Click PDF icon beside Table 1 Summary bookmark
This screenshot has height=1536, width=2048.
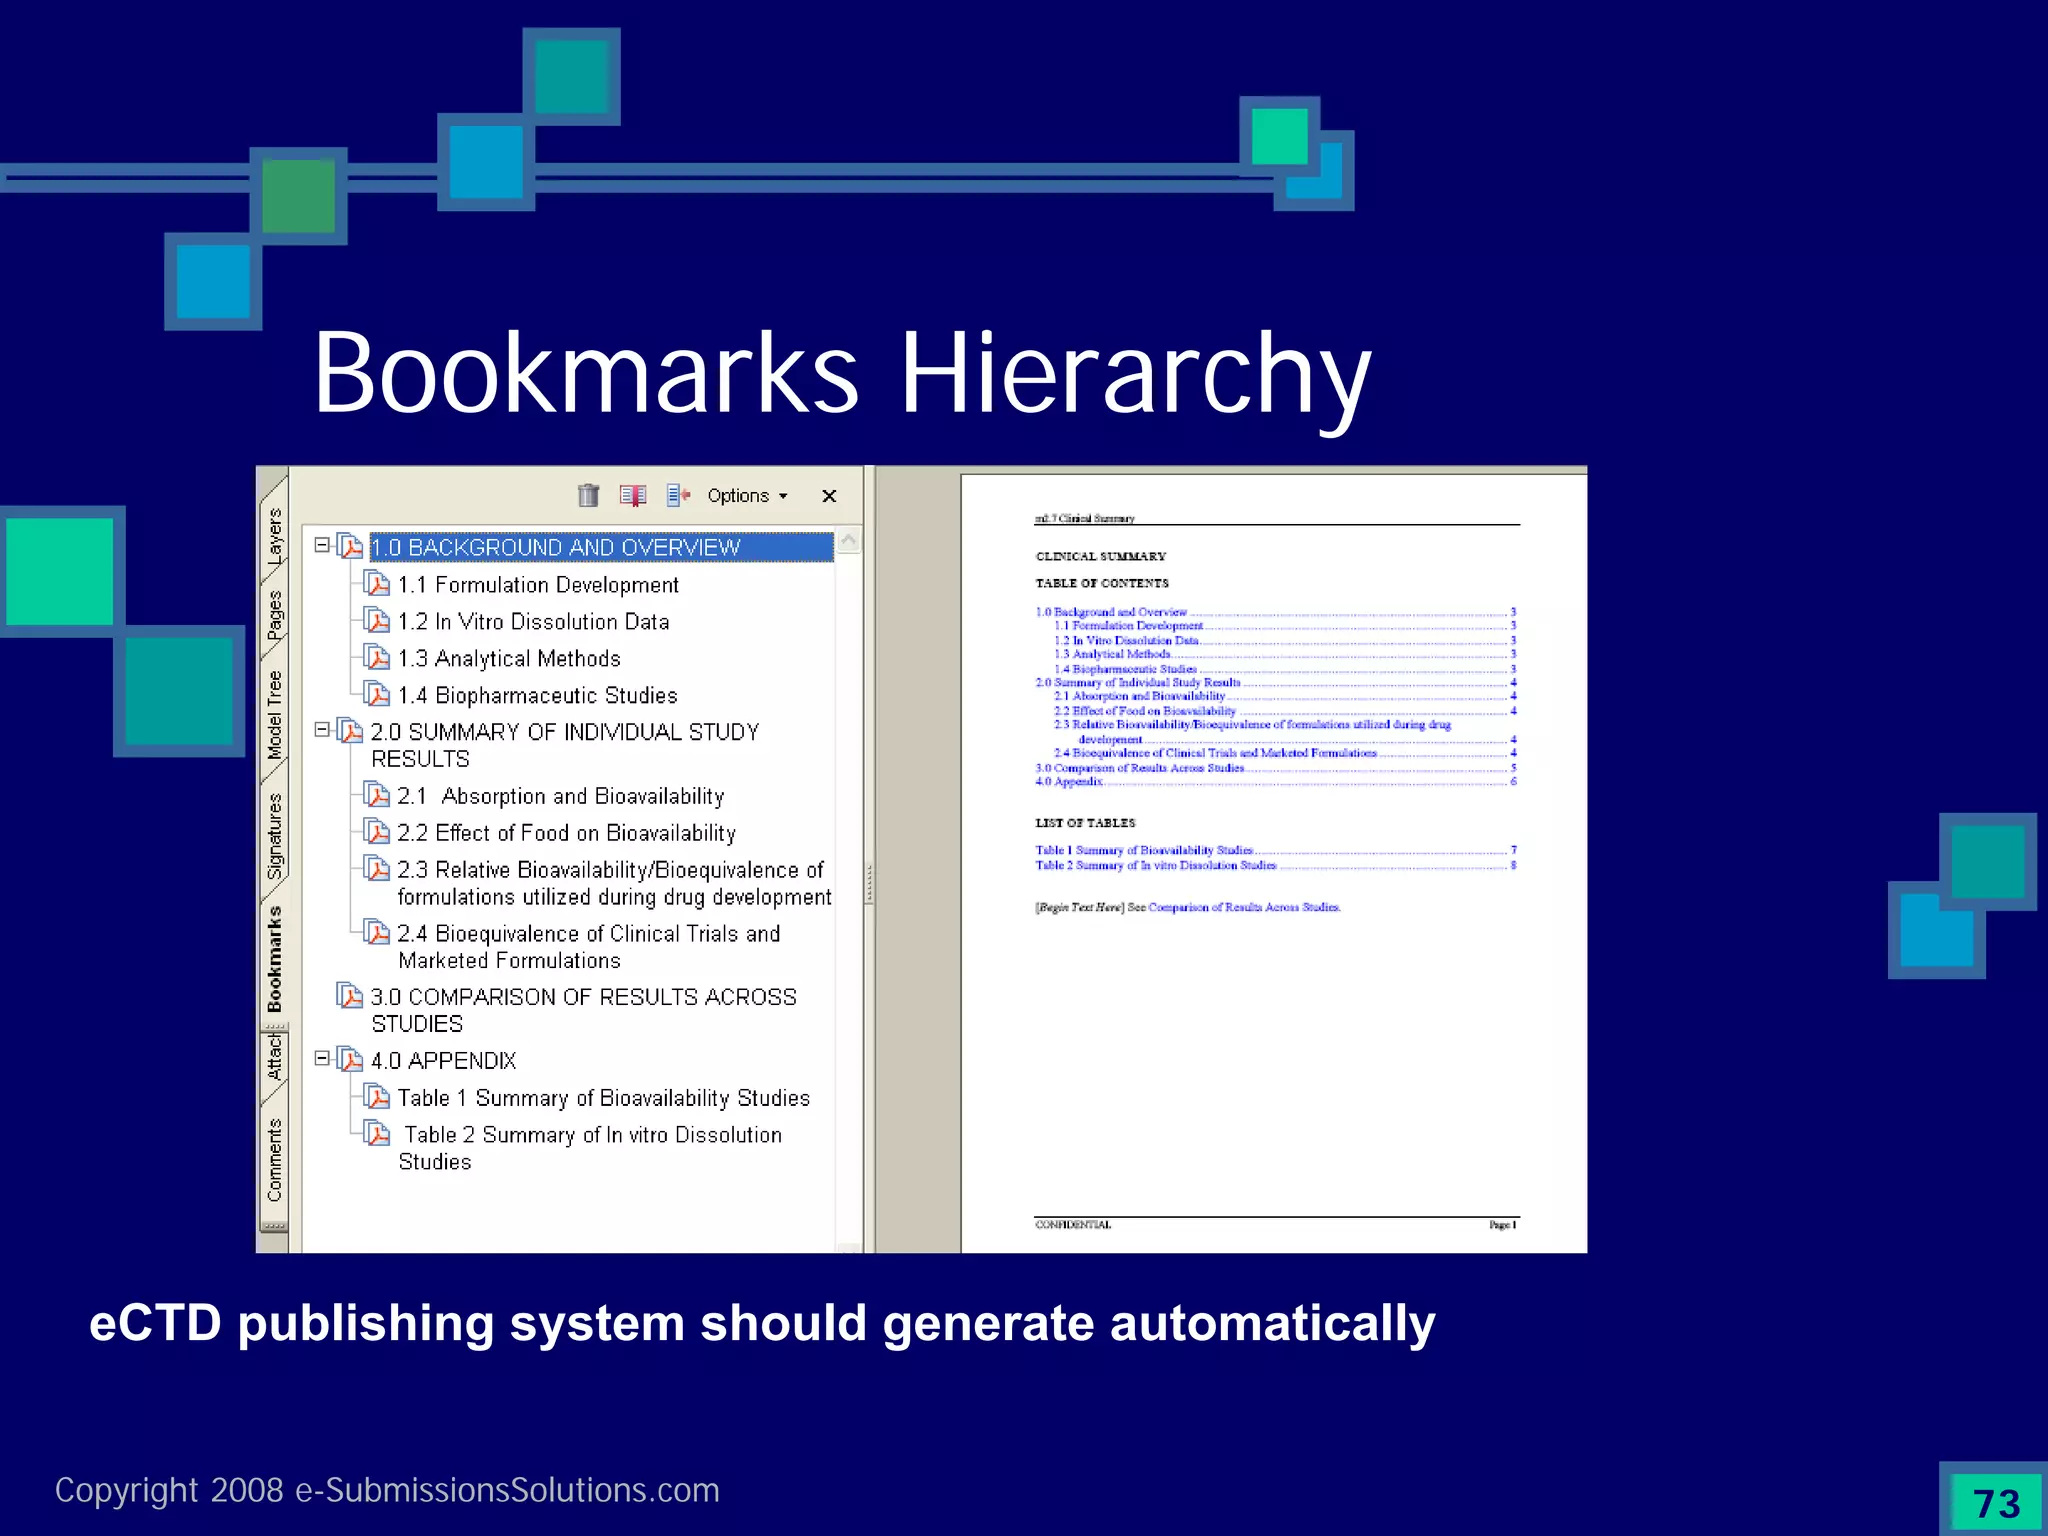(x=377, y=1097)
